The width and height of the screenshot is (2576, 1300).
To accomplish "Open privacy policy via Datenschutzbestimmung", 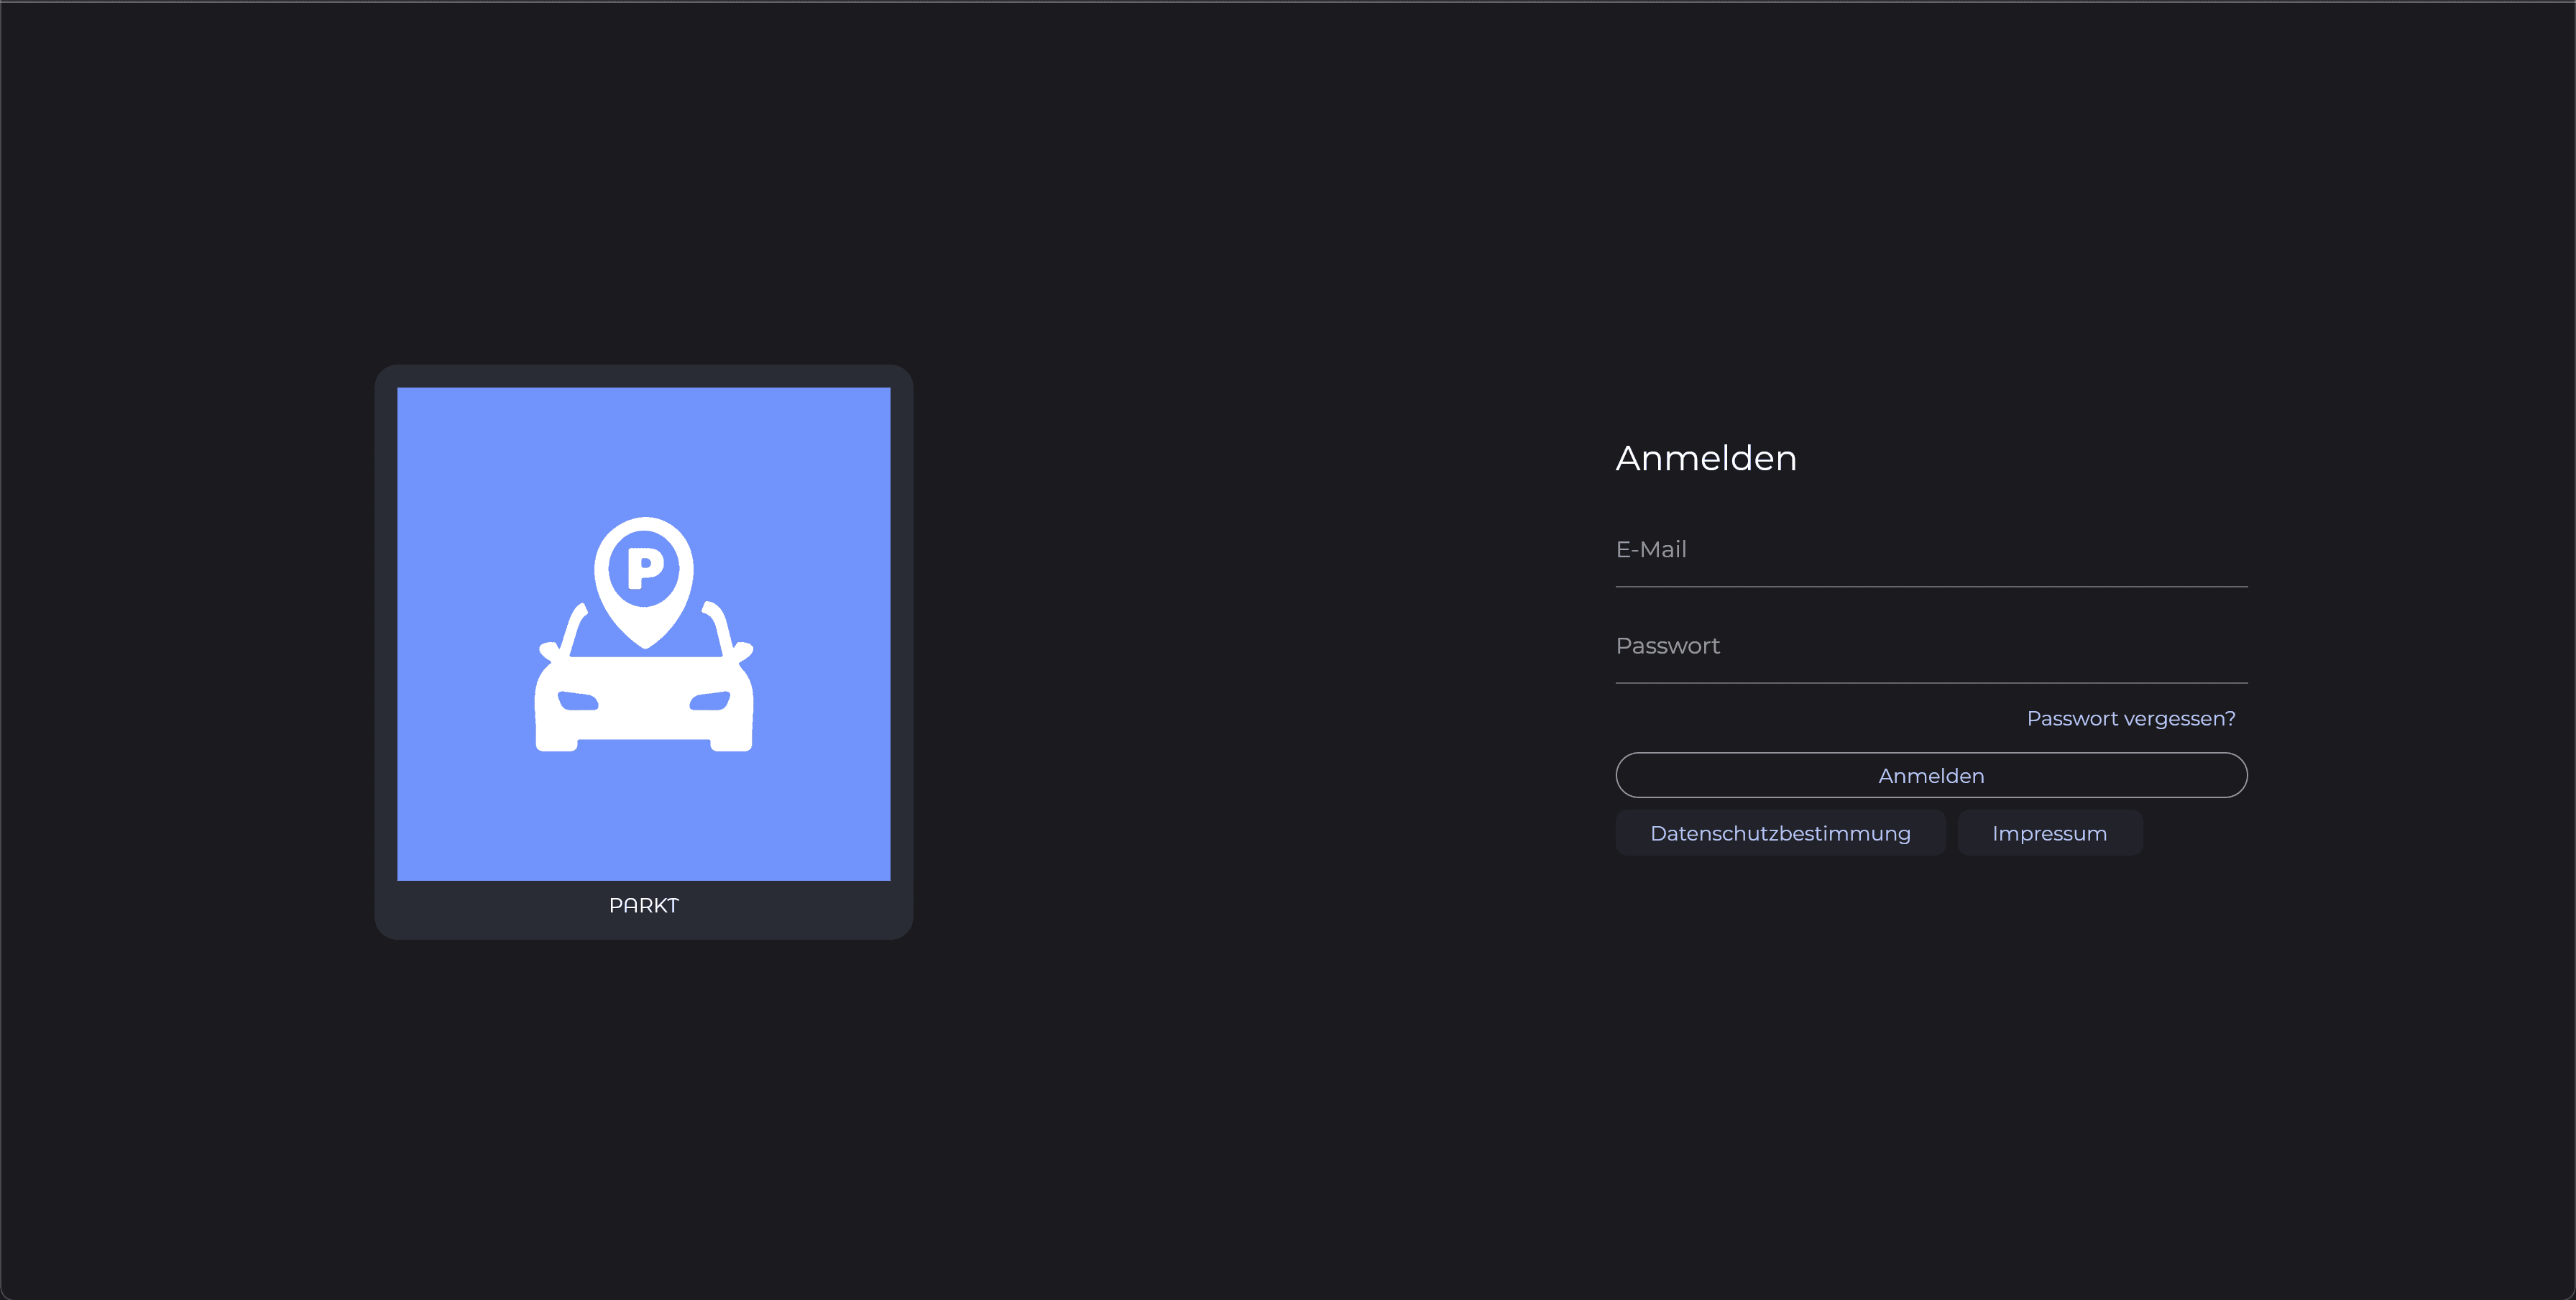I will click(x=1780, y=833).
